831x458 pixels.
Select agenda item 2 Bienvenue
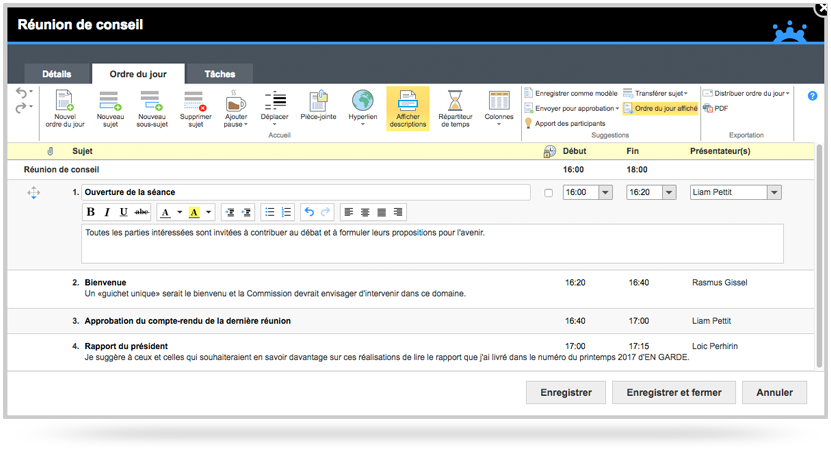tap(105, 283)
